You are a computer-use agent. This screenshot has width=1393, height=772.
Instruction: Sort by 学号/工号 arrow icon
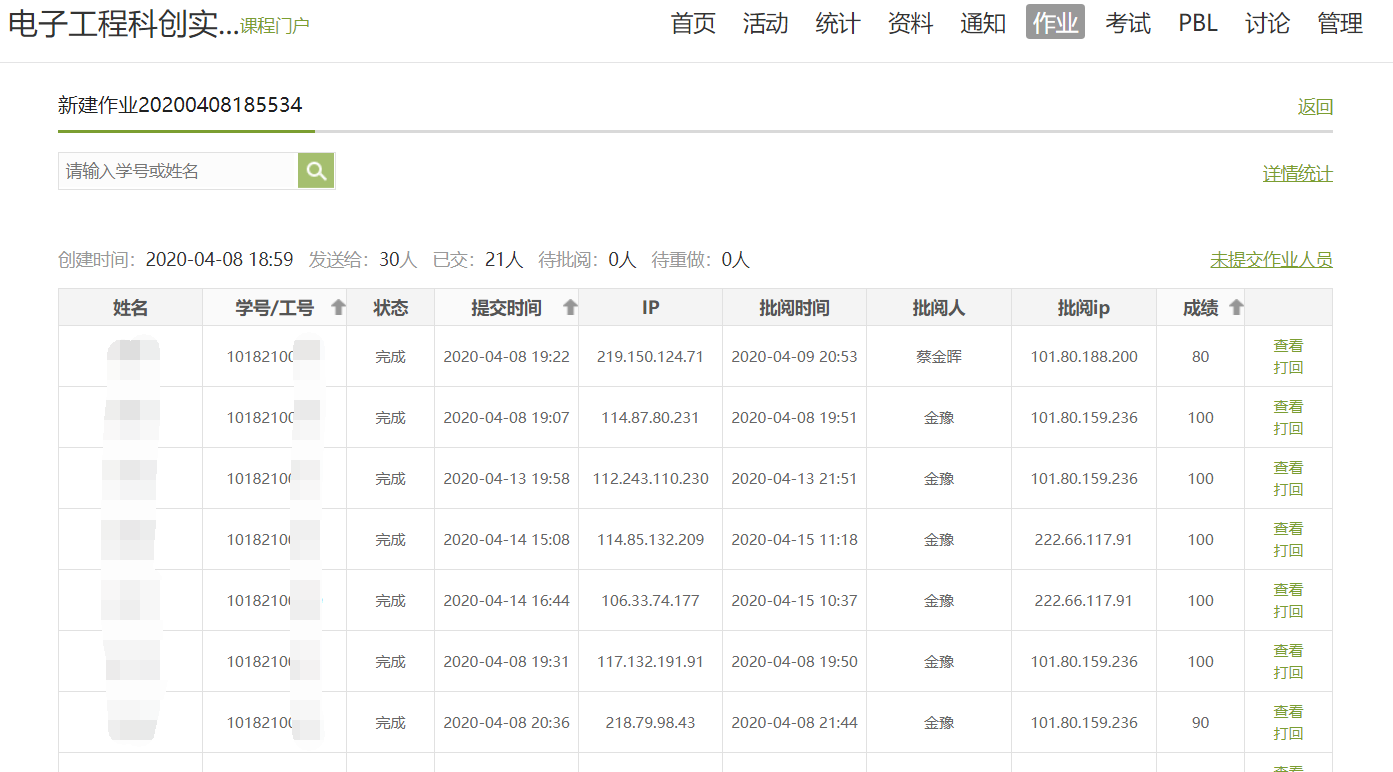338,308
